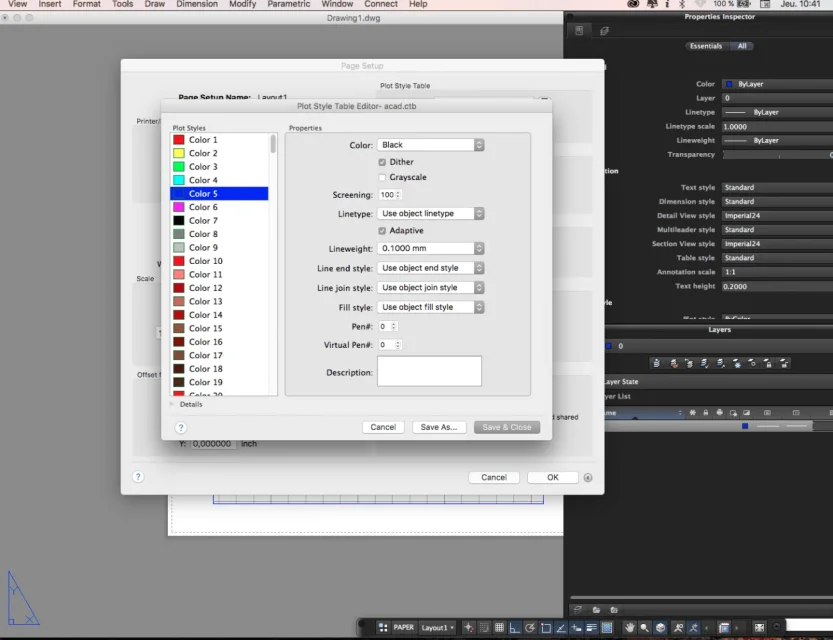Viewport: 833px width, 640px height.
Task: Click the Description text field
Action: coord(429,371)
